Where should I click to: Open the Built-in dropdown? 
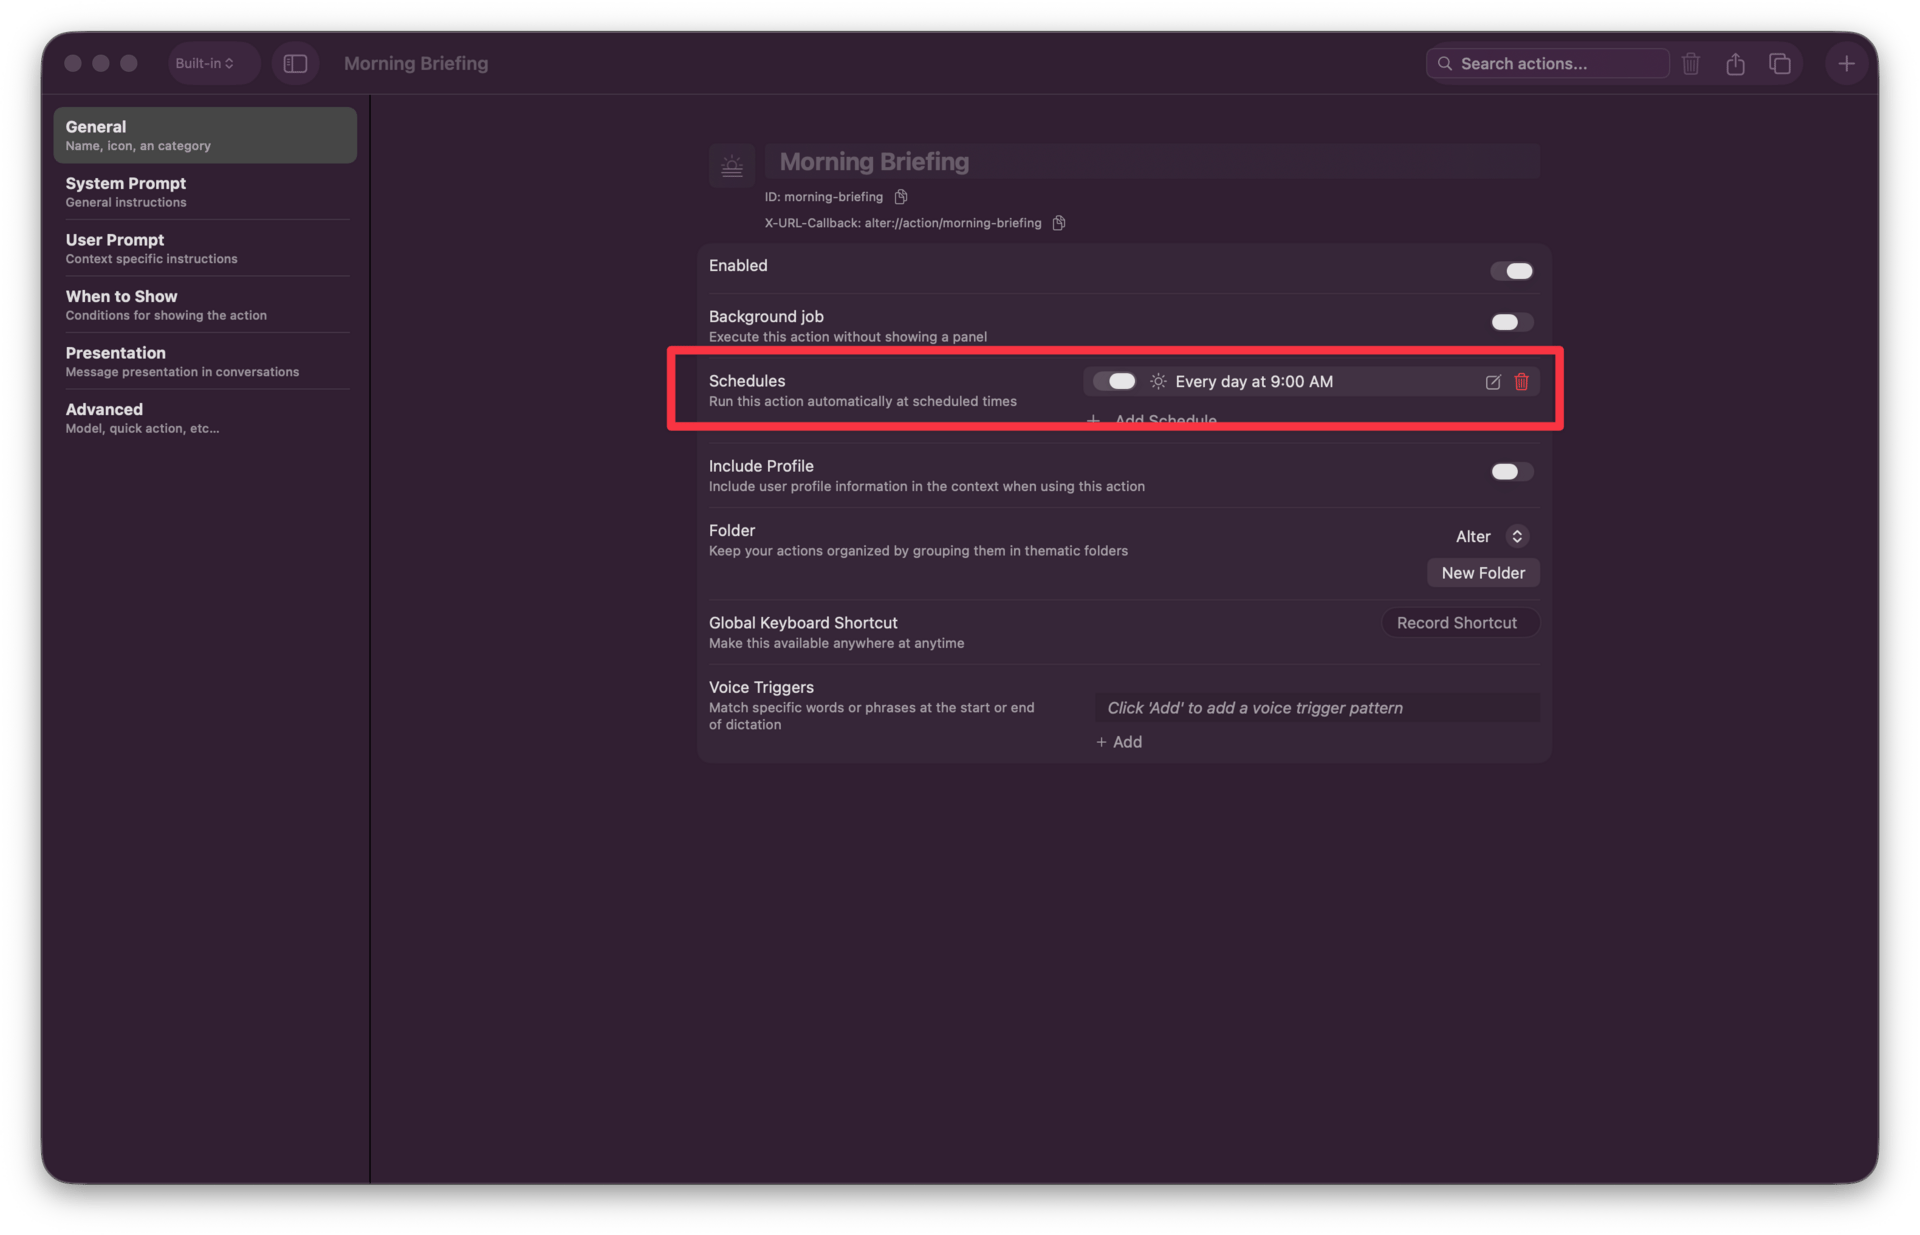(x=205, y=64)
